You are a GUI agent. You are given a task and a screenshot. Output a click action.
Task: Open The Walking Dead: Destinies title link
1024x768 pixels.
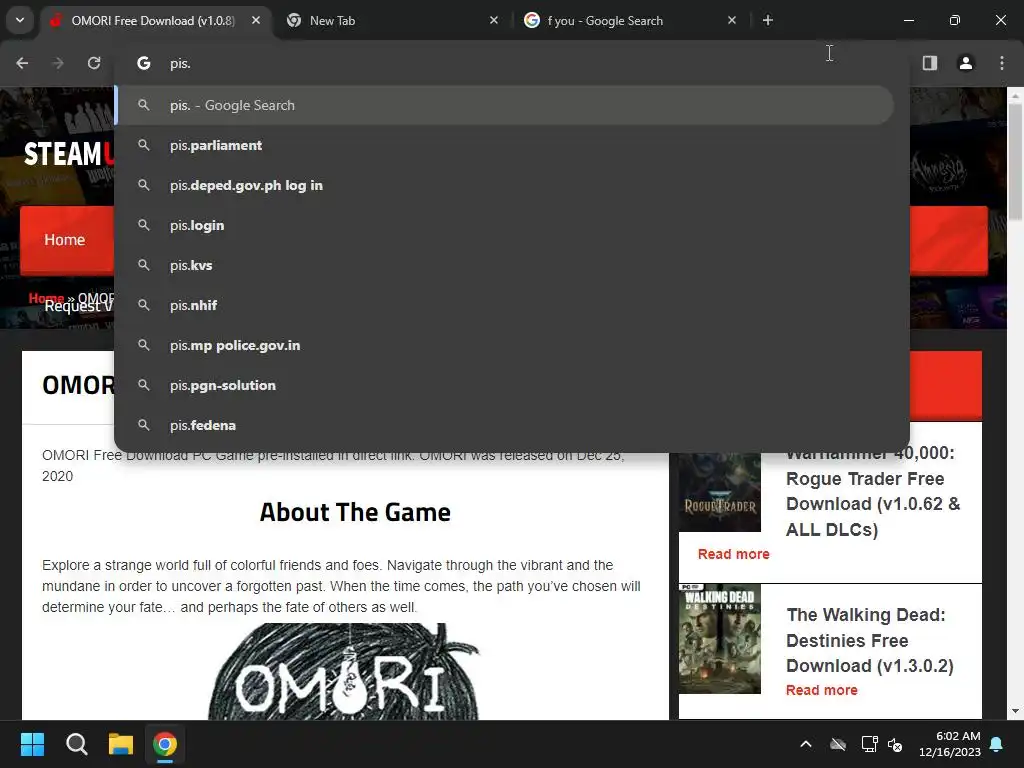tap(869, 640)
